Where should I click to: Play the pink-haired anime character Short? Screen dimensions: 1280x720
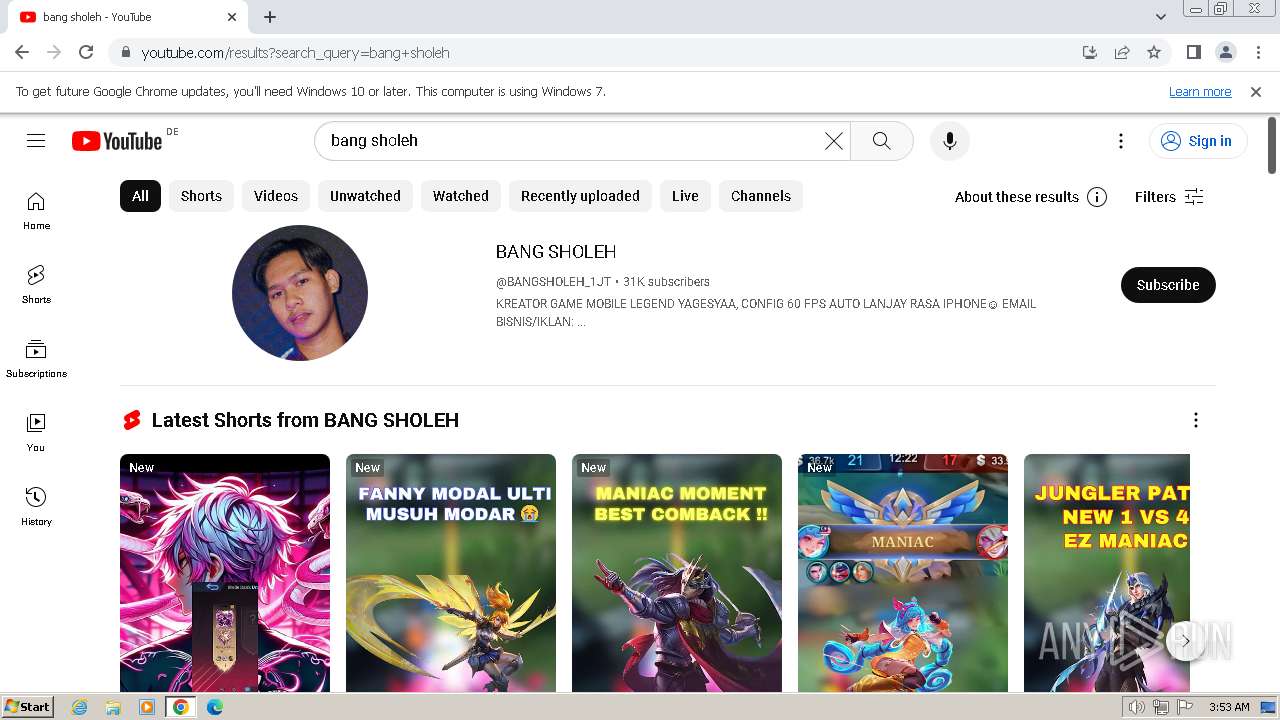225,573
